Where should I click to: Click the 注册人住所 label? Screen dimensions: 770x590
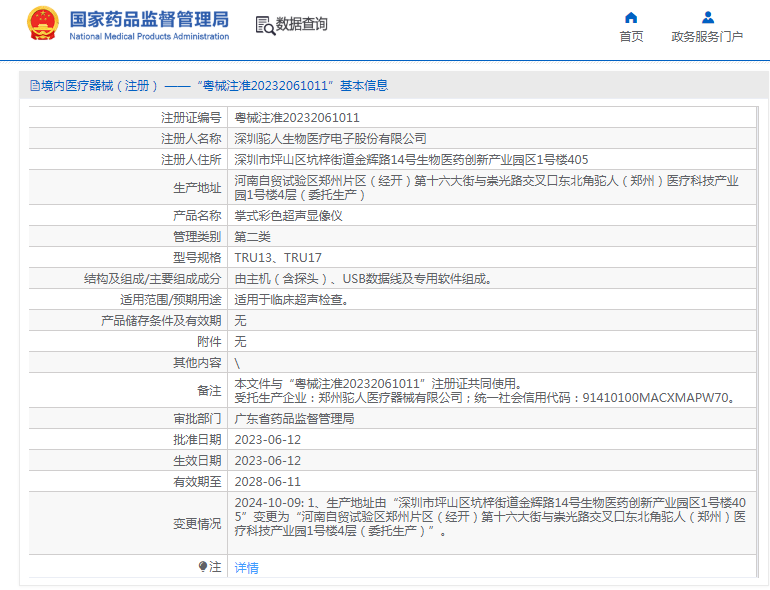(x=191, y=160)
